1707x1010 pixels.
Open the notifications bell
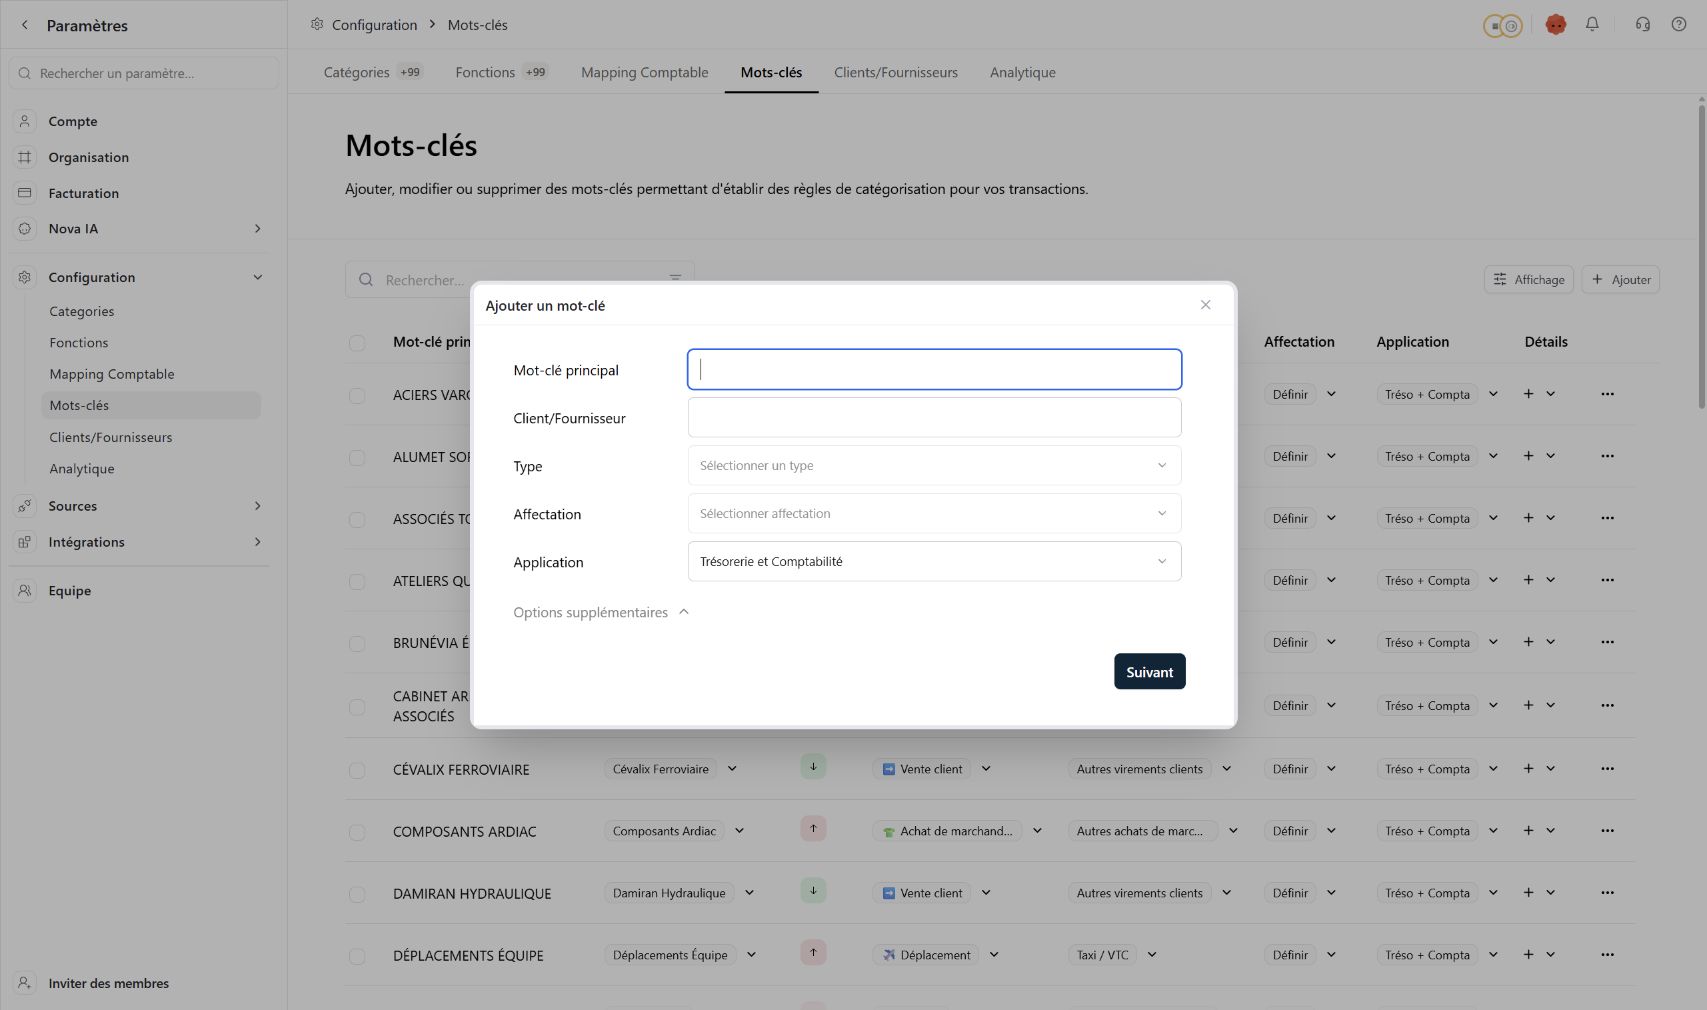(1592, 24)
